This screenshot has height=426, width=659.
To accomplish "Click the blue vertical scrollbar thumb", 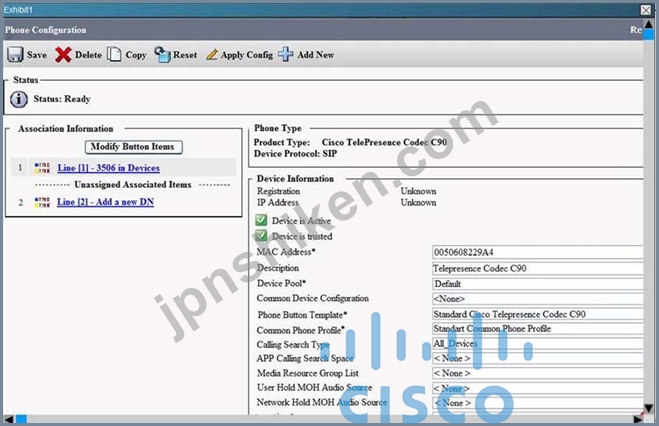I will pos(649,34).
